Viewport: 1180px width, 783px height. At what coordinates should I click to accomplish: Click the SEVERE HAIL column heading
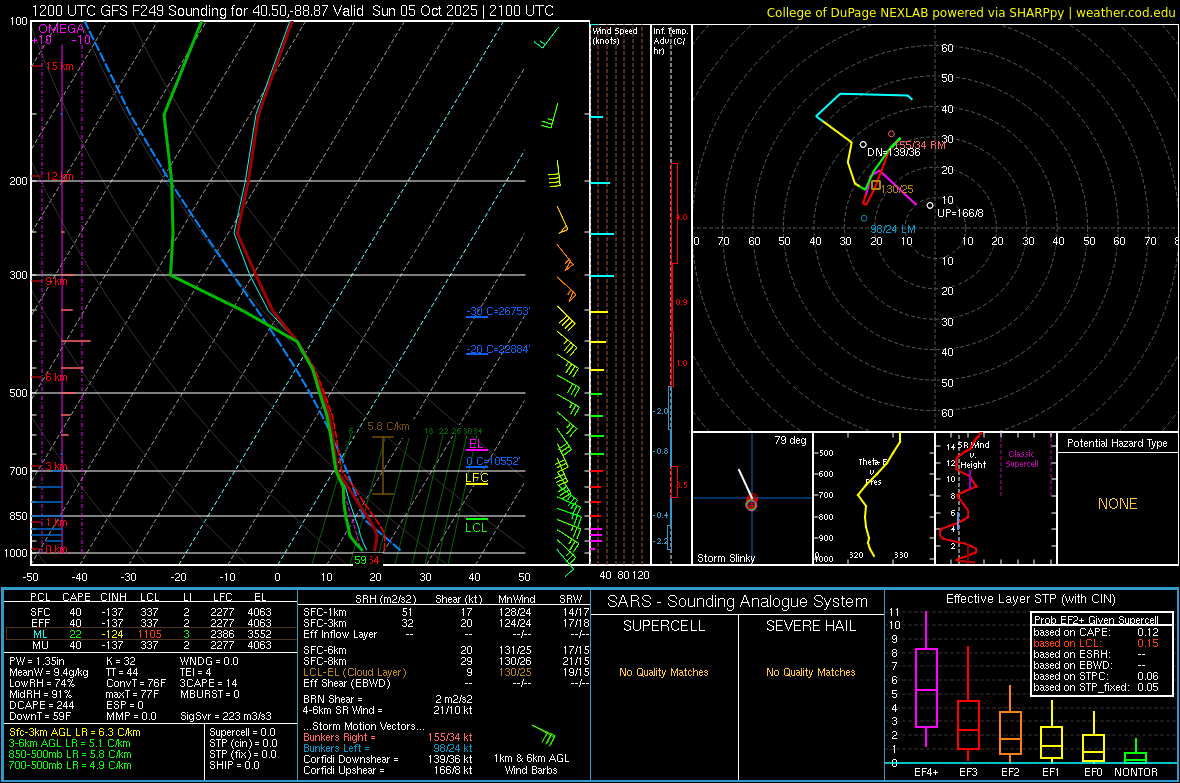(x=810, y=626)
